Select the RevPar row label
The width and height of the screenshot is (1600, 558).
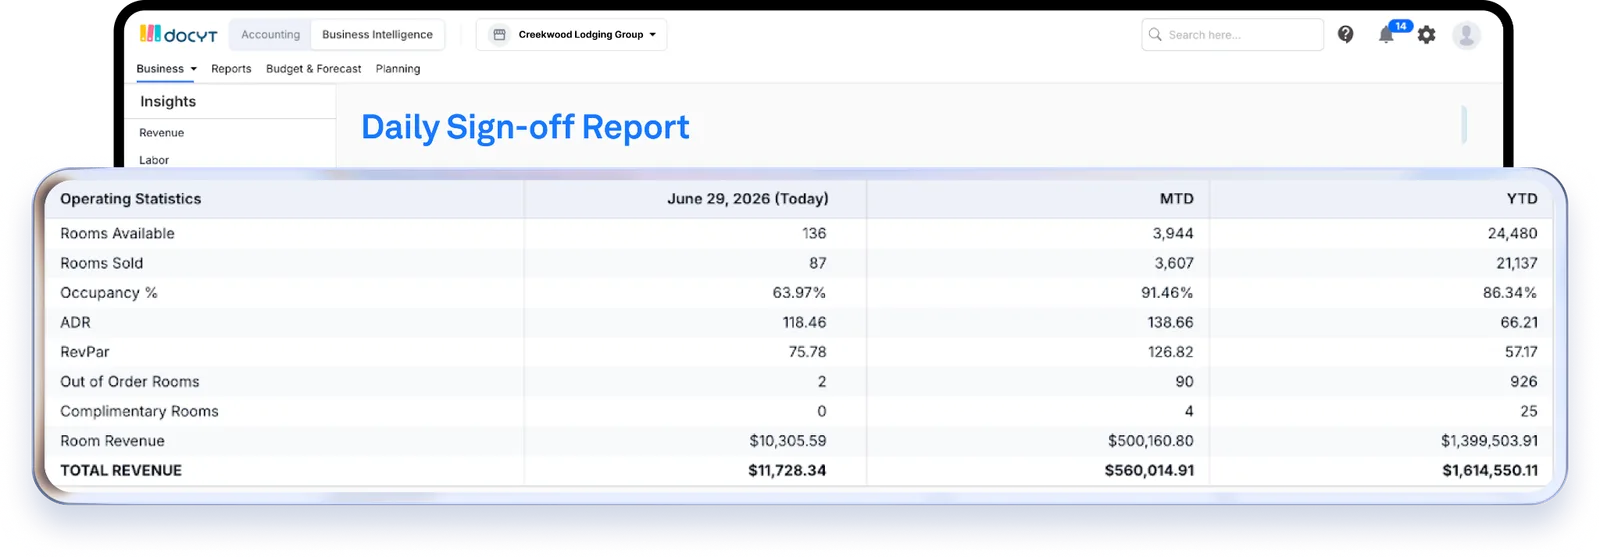tap(85, 352)
